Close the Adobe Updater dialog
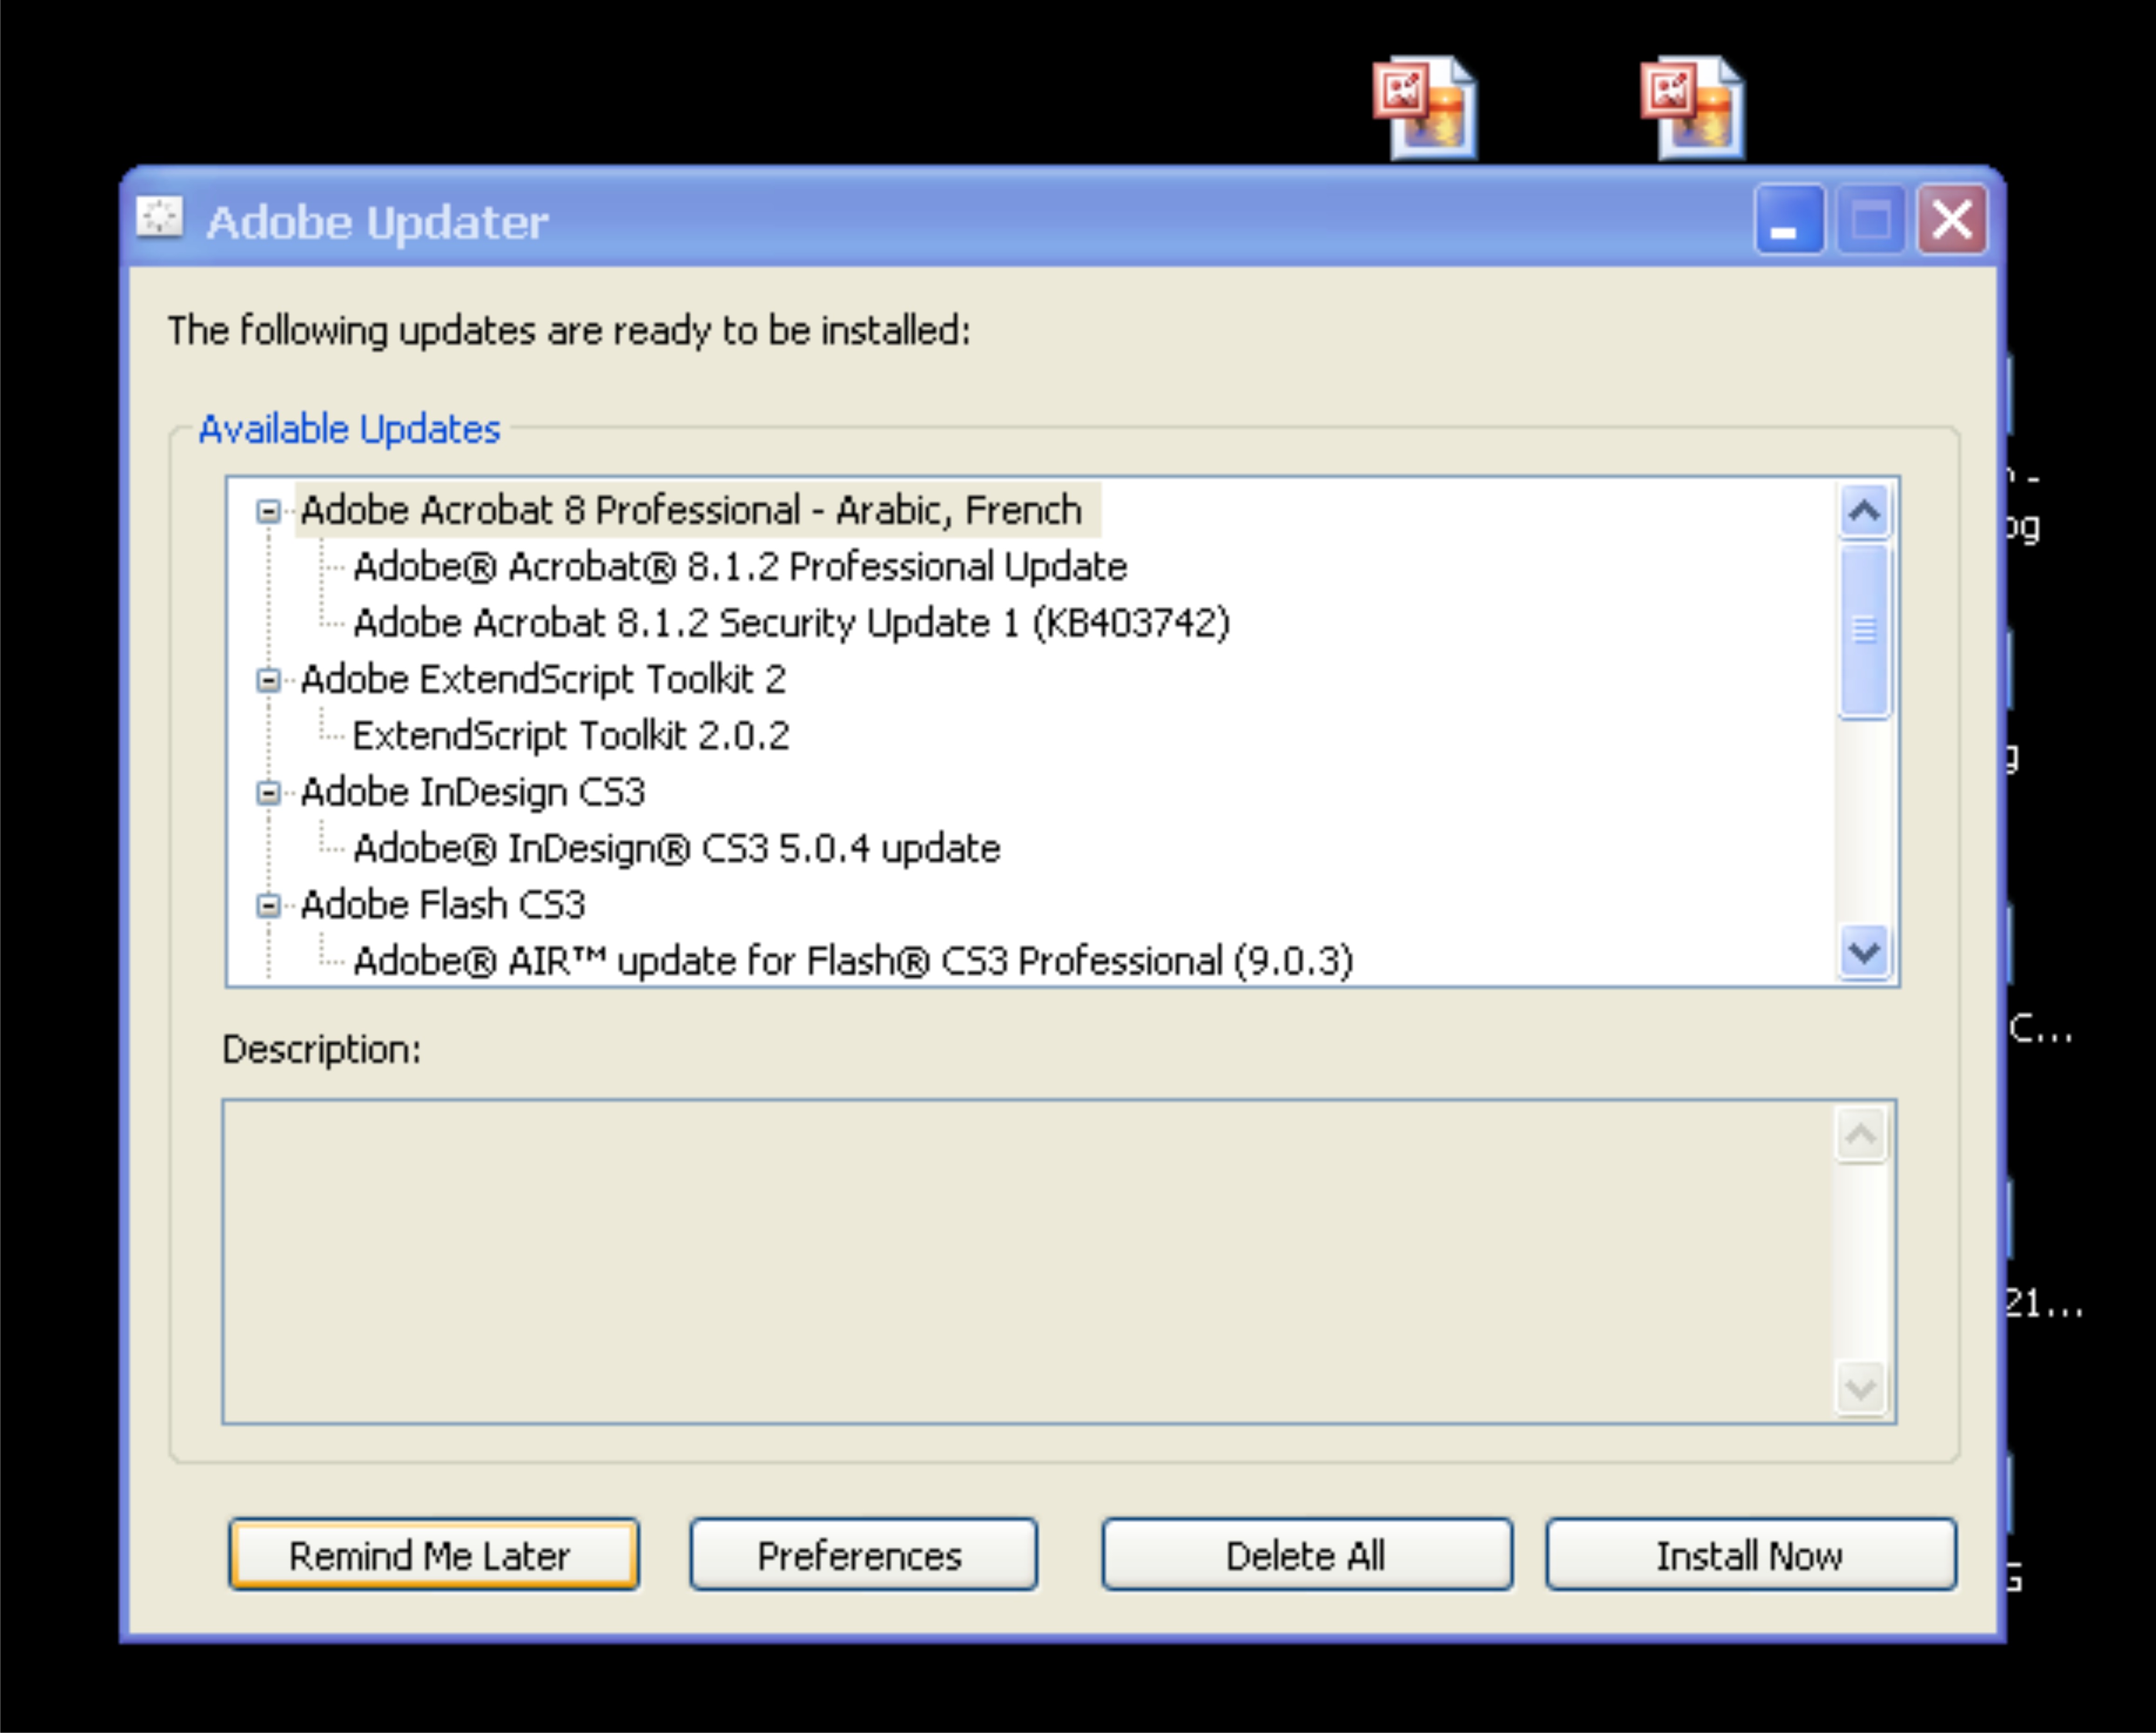2156x1733 pixels. click(x=1951, y=220)
